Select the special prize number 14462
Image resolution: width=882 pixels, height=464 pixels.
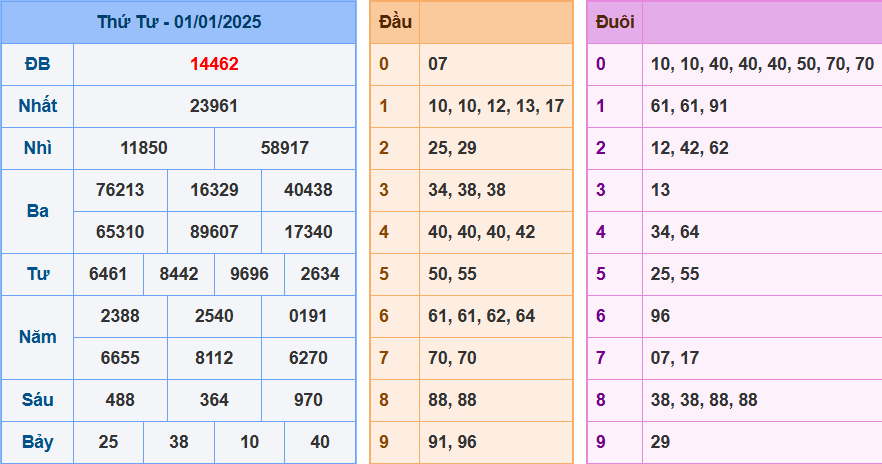click(214, 64)
